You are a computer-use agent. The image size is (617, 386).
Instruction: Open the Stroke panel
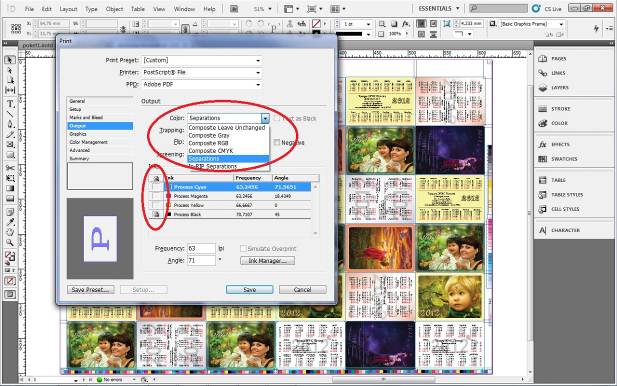pos(554,109)
